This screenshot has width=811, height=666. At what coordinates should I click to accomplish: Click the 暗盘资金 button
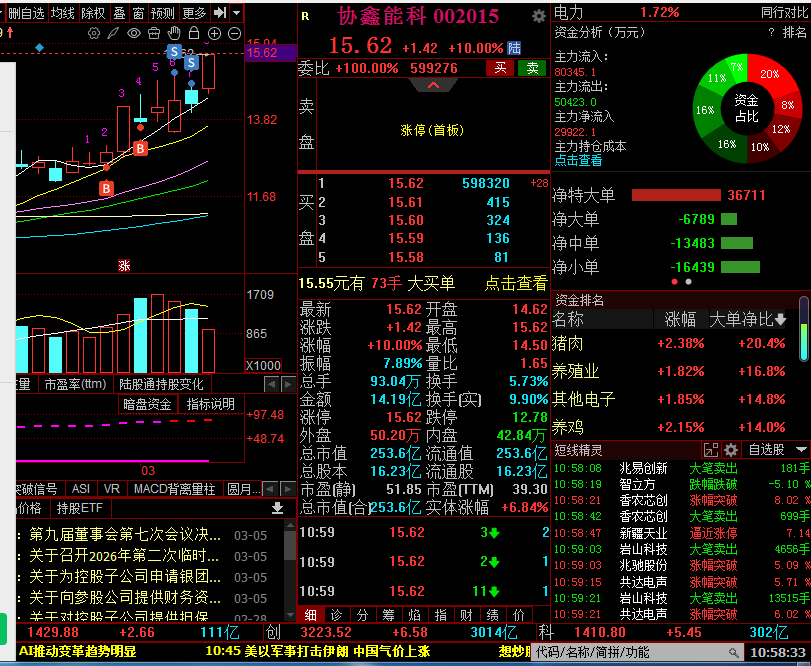click(x=147, y=404)
